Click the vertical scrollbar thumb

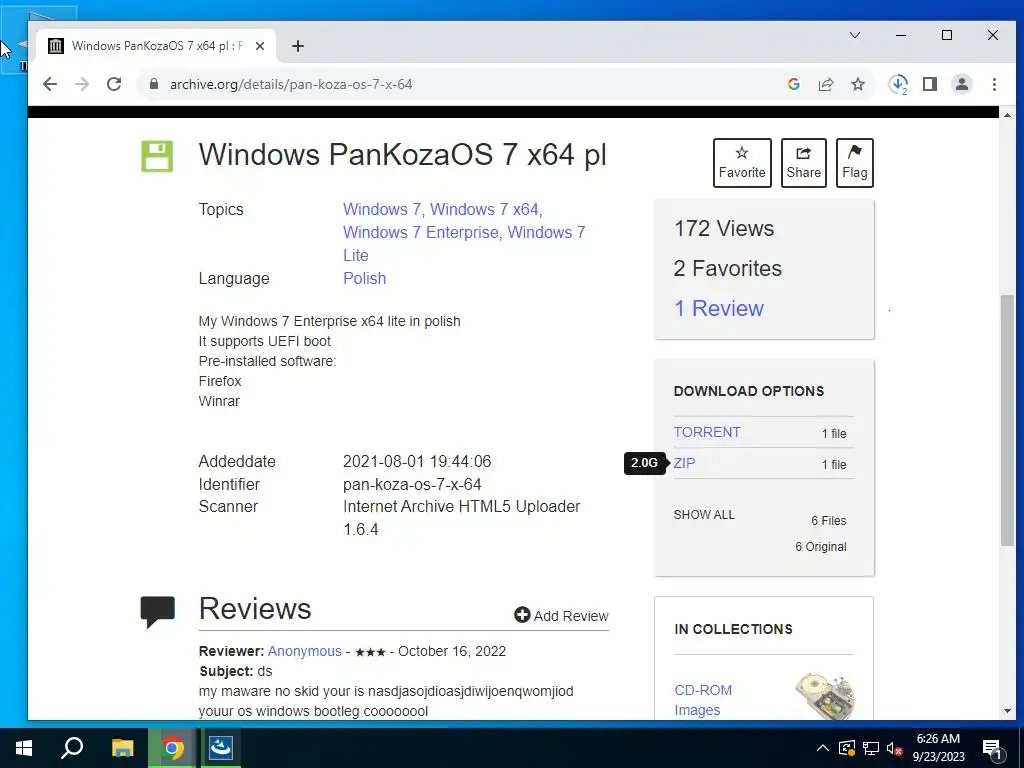click(x=1007, y=420)
